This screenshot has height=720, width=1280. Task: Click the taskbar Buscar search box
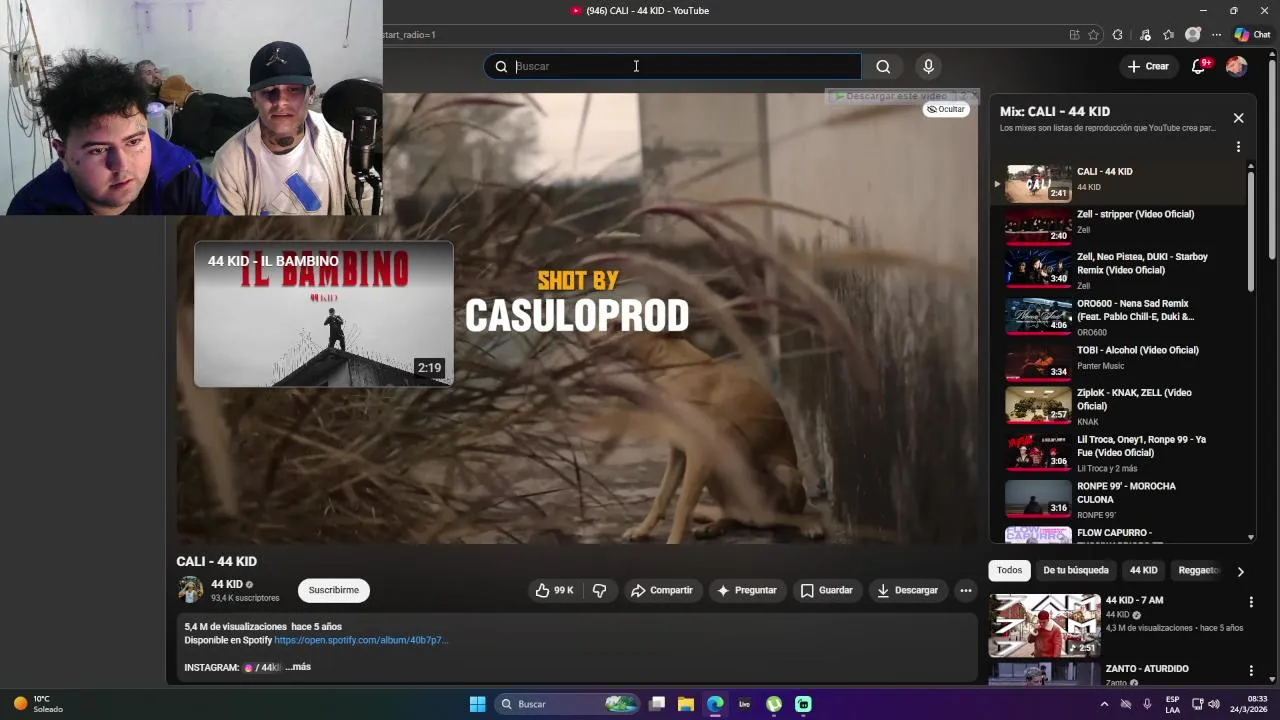[x=567, y=704]
